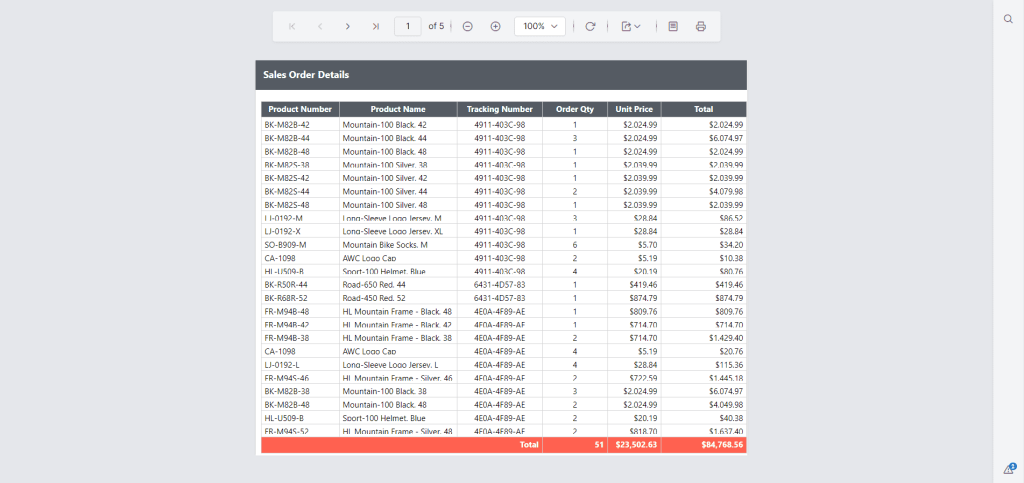1024x483 pixels.
Task: Open the search panel magnifier icon
Action: click(1008, 19)
